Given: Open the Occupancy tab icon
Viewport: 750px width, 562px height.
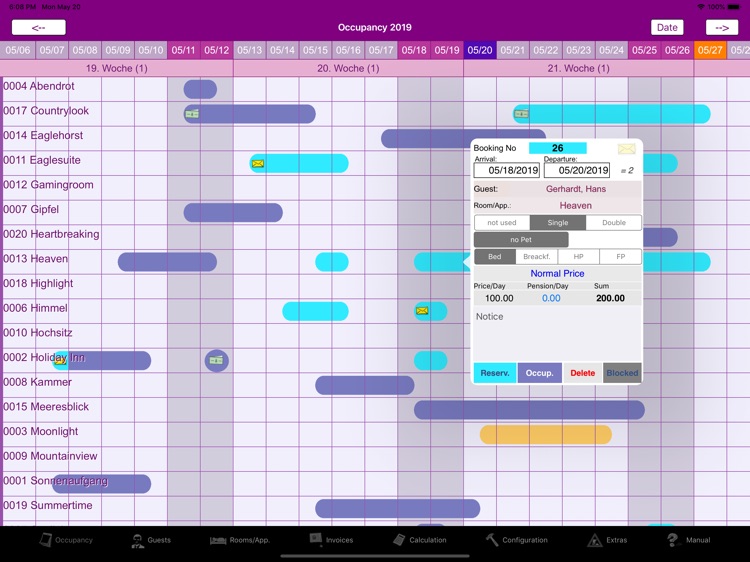Looking at the screenshot, I should (x=46, y=540).
